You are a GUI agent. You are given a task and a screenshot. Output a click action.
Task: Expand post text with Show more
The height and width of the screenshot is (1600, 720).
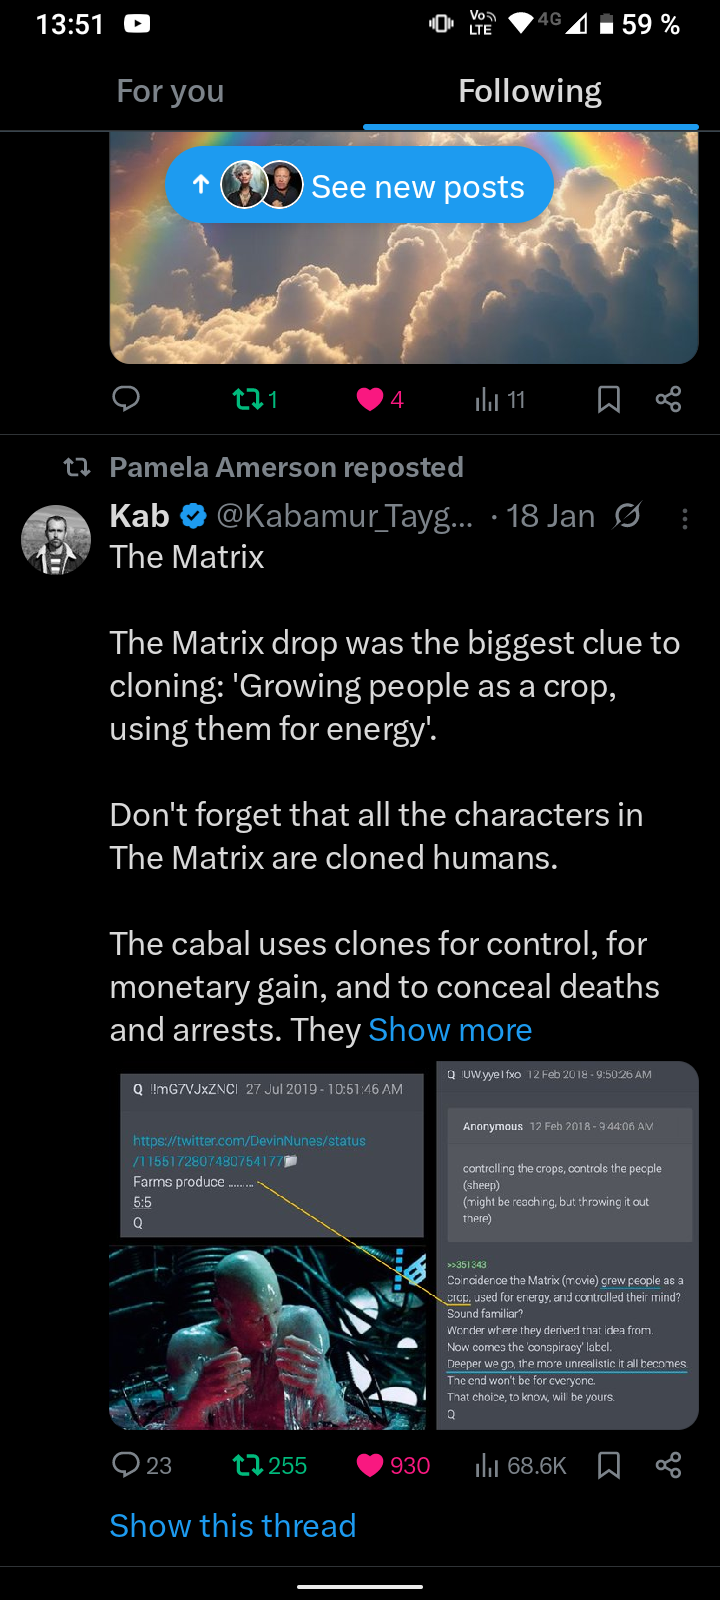tap(450, 1030)
